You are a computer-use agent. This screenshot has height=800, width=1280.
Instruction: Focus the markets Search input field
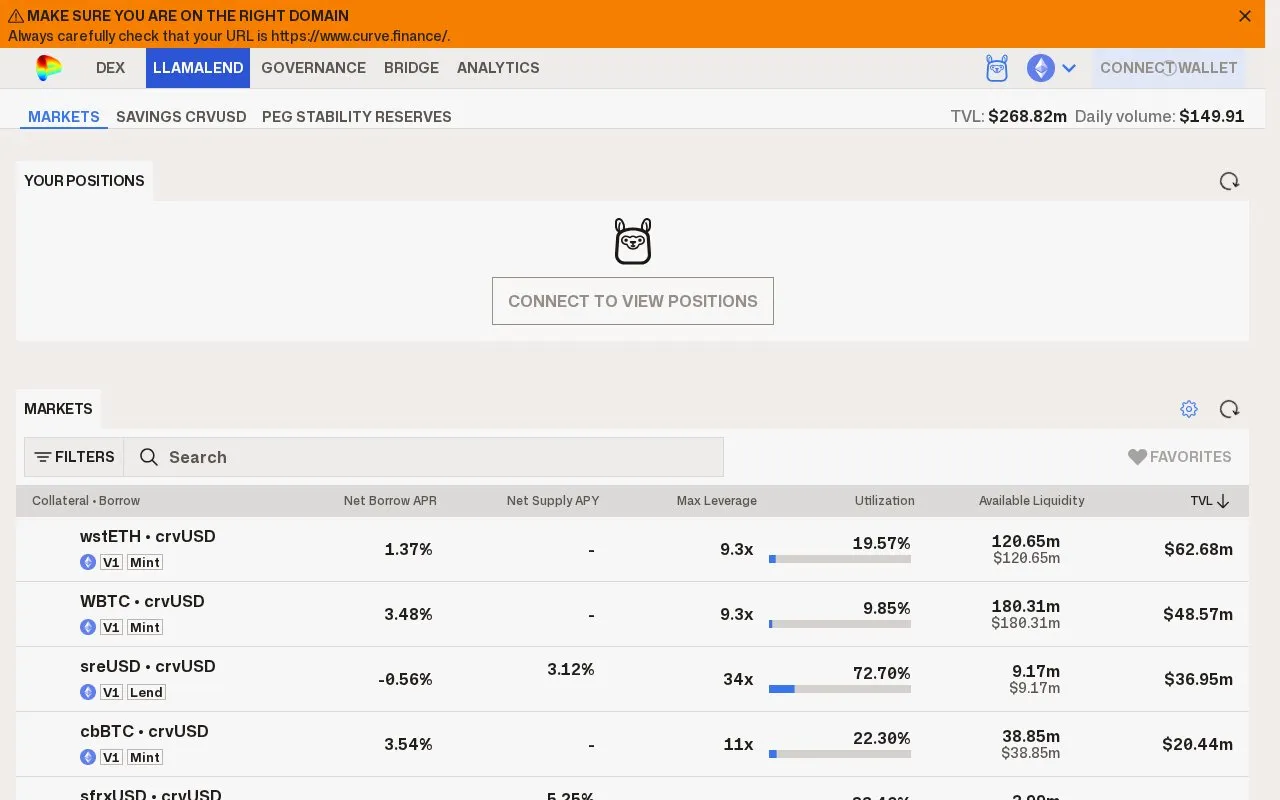[x=424, y=457]
